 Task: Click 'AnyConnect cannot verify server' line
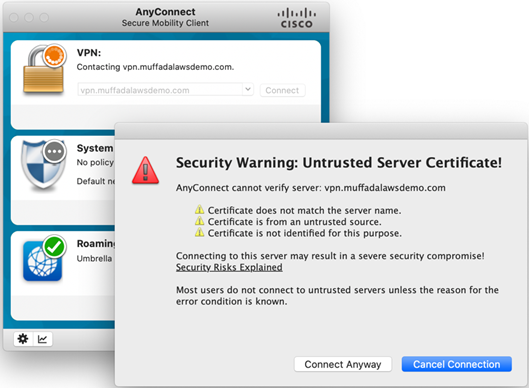(311, 188)
